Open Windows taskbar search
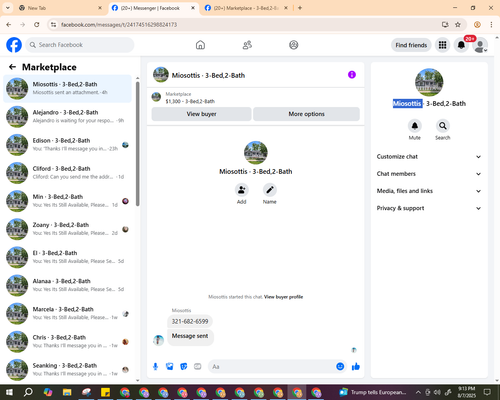This screenshot has height=400, width=500. [x=28, y=392]
